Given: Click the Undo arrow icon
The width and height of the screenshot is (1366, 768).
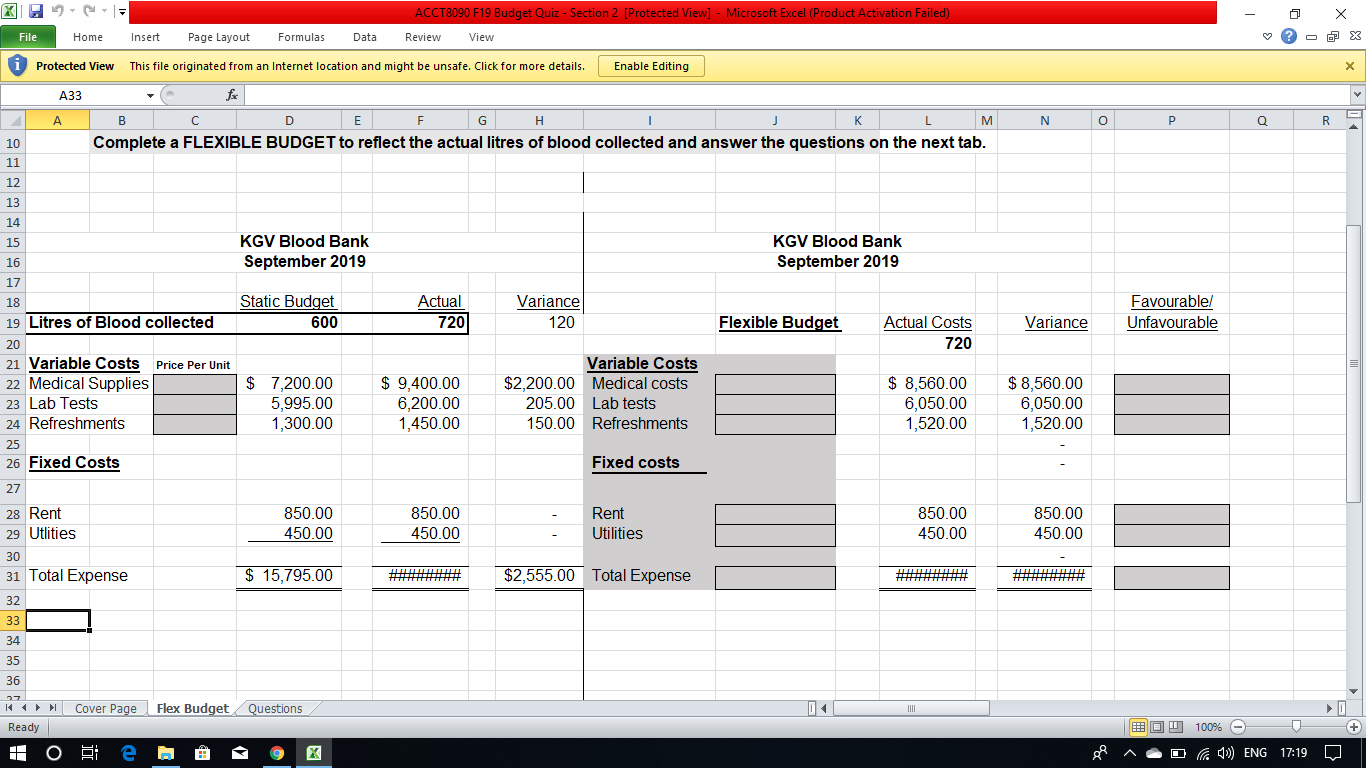Looking at the screenshot, I should pos(60,12).
